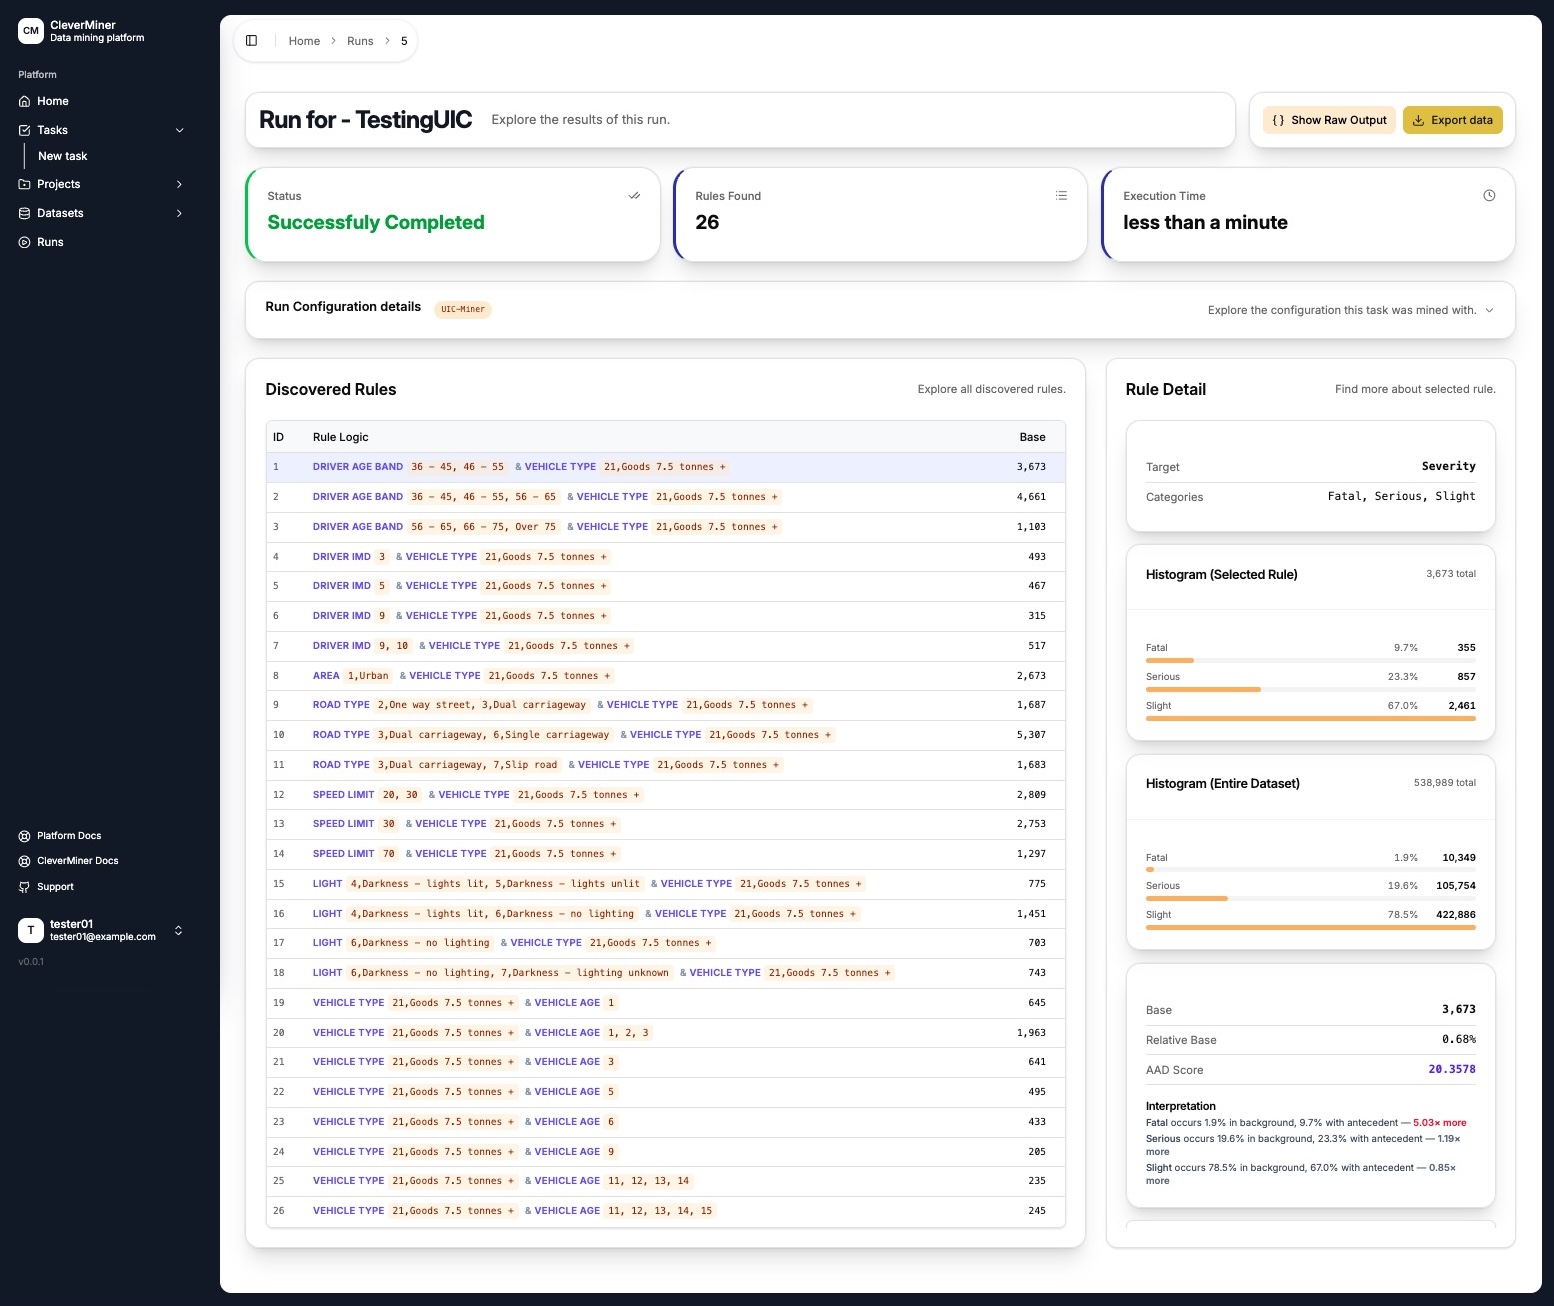Select rule 20 Vehicle Age 1, 2, 3
This screenshot has height=1306, width=1554.
point(665,1033)
